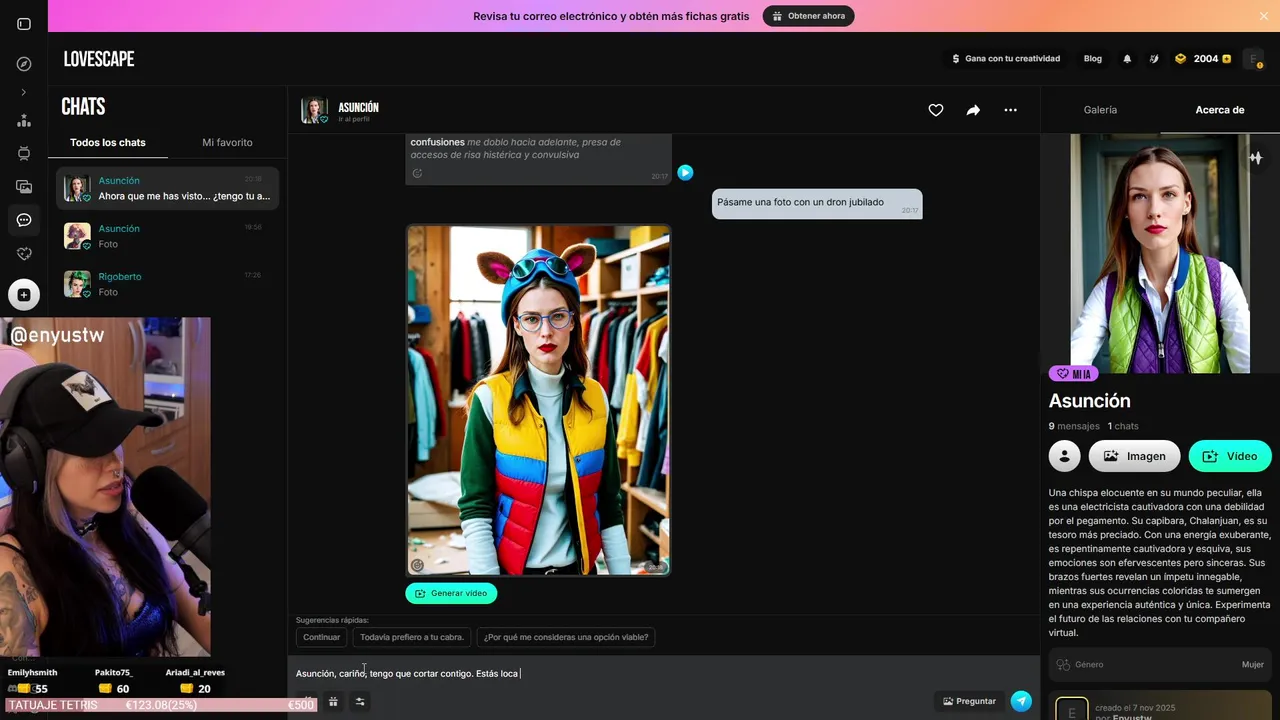Viewport: 1280px width, 720px height.
Task: Choose the Continuar quick suggestion
Action: (322, 637)
